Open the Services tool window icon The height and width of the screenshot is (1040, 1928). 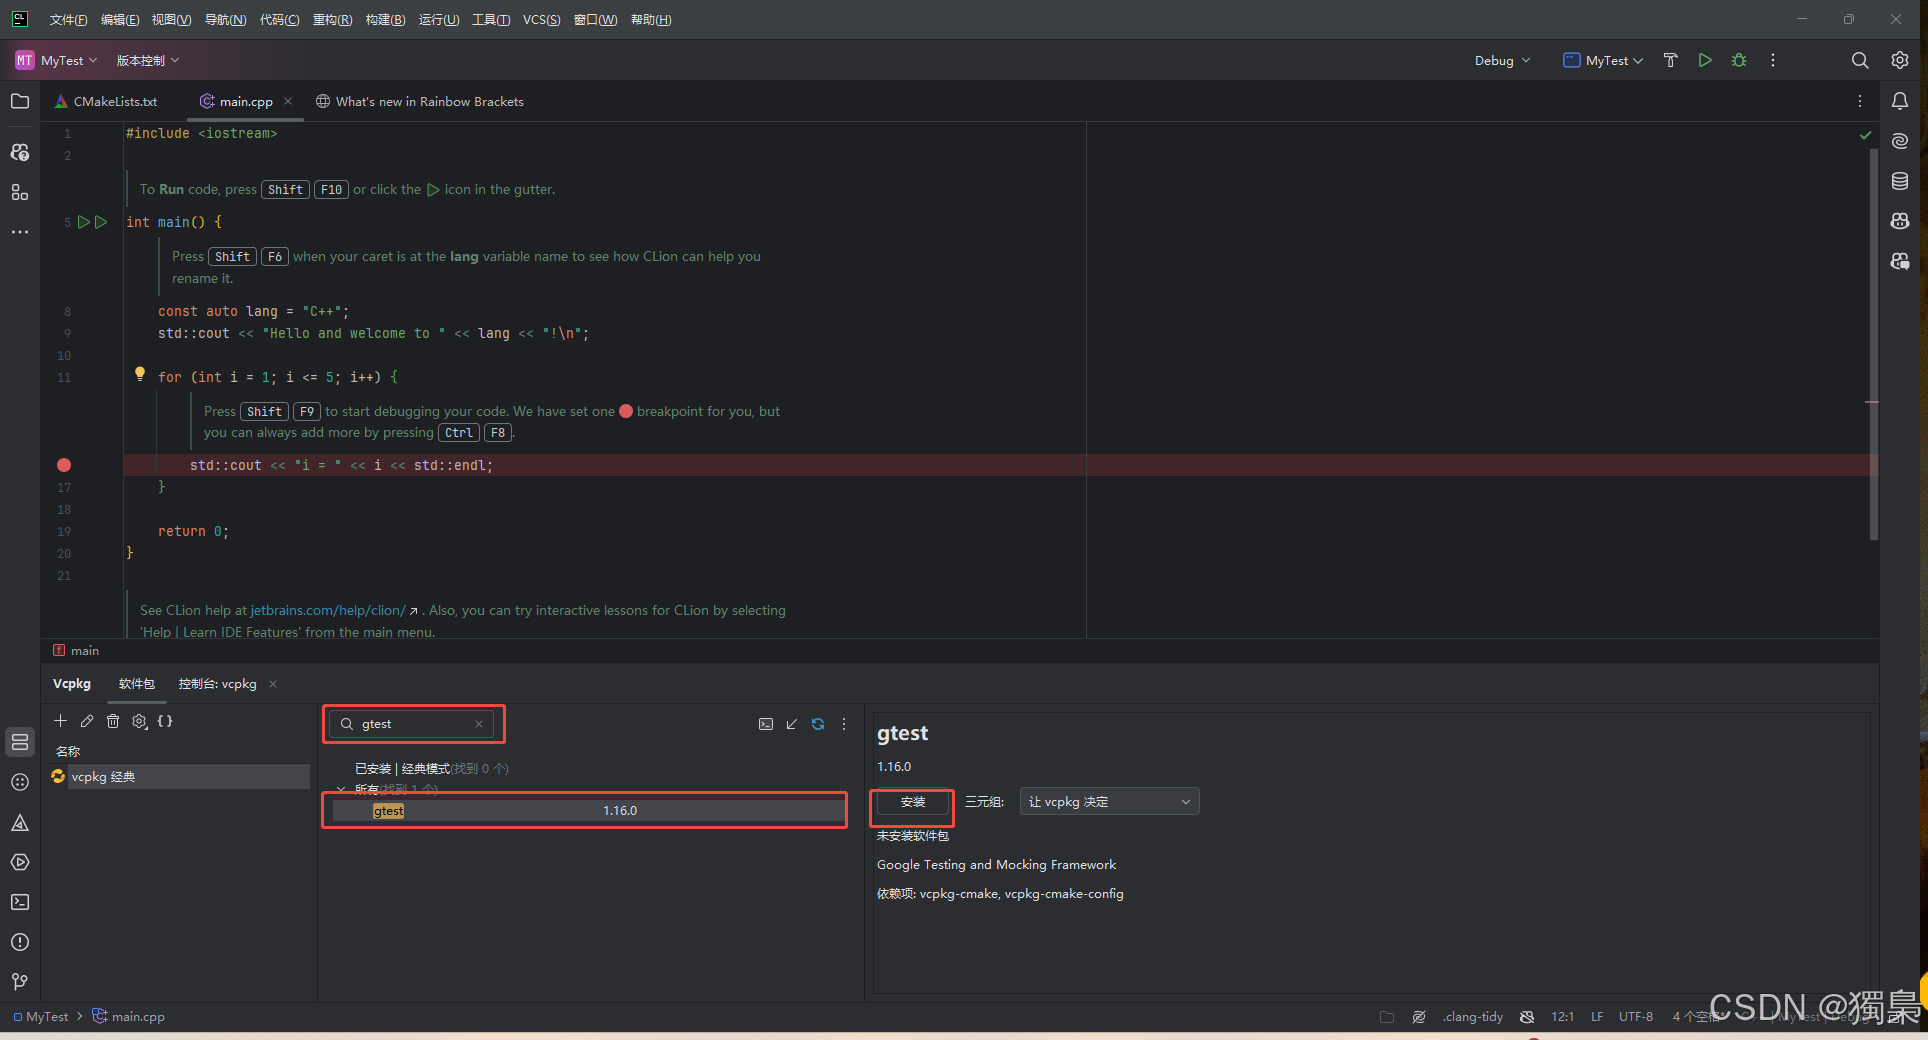[x=20, y=862]
